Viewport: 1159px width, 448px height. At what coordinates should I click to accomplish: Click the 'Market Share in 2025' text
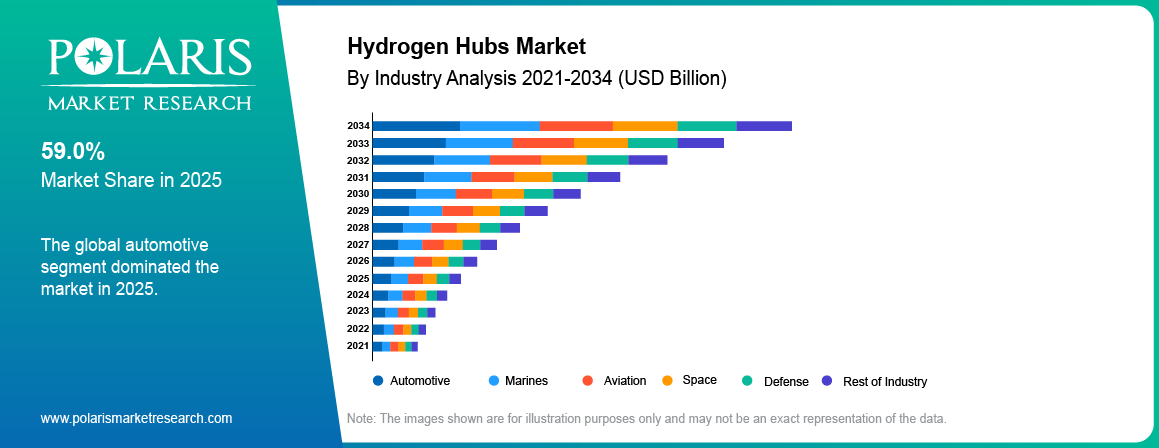[x=132, y=180]
